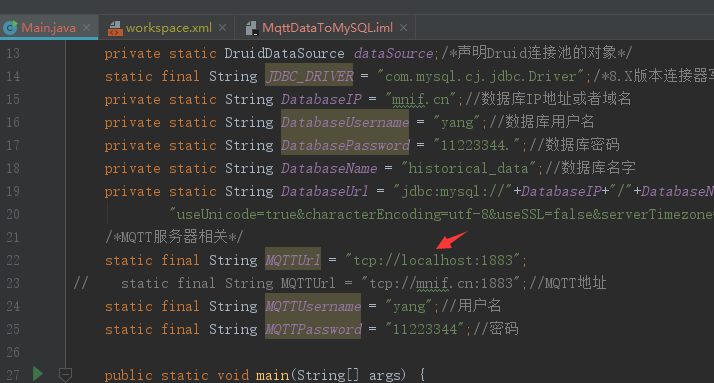Place cursor in "tcp://localhost:1883" string

pyautogui.click(x=433, y=260)
